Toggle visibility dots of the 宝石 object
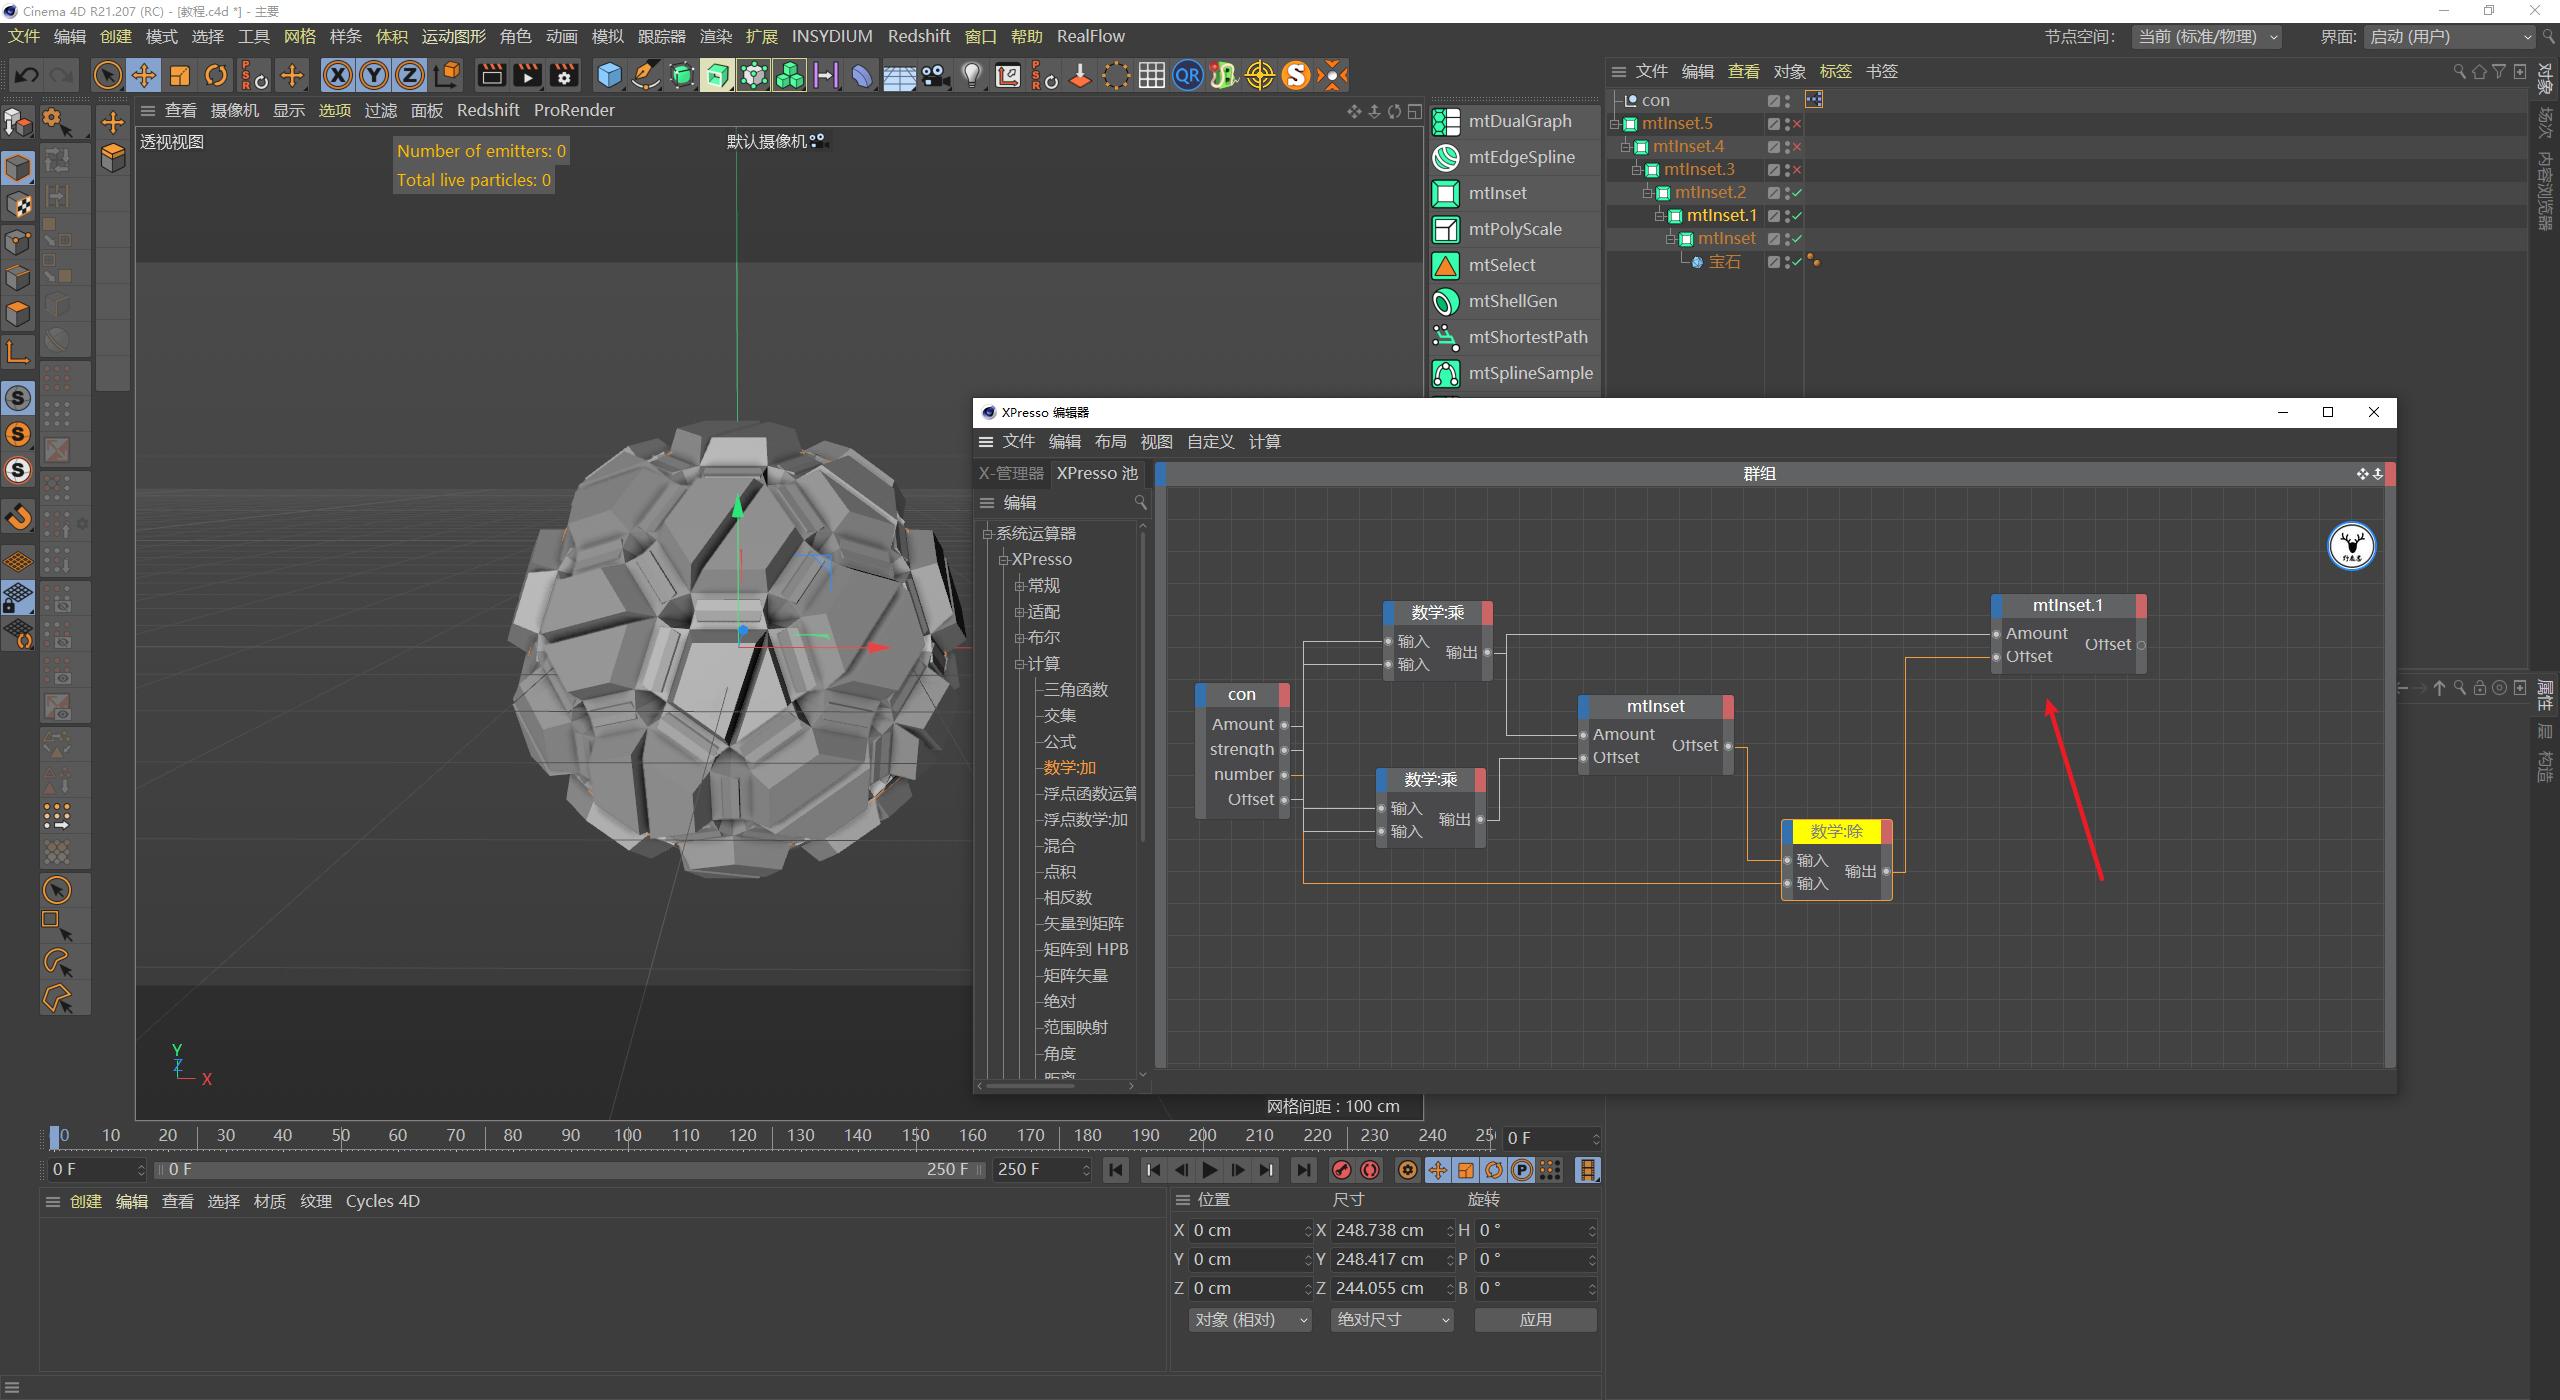The image size is (2560, 1400). pyautogui.click(x=1786, y=262)
